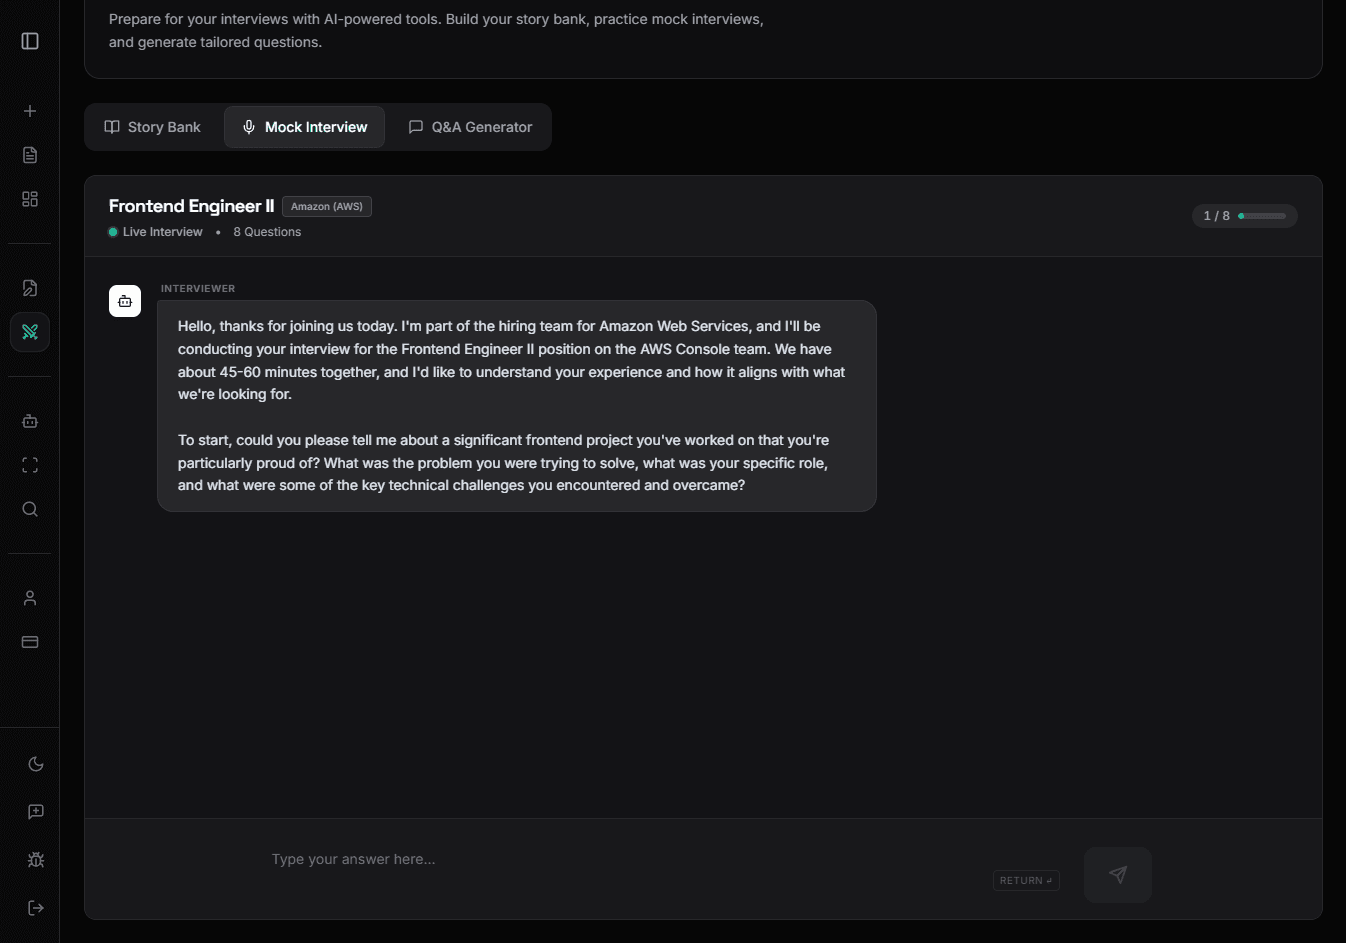Click the plus icon in sidebar
Viewport: 1346px width, 943px height.
point(30,111)
